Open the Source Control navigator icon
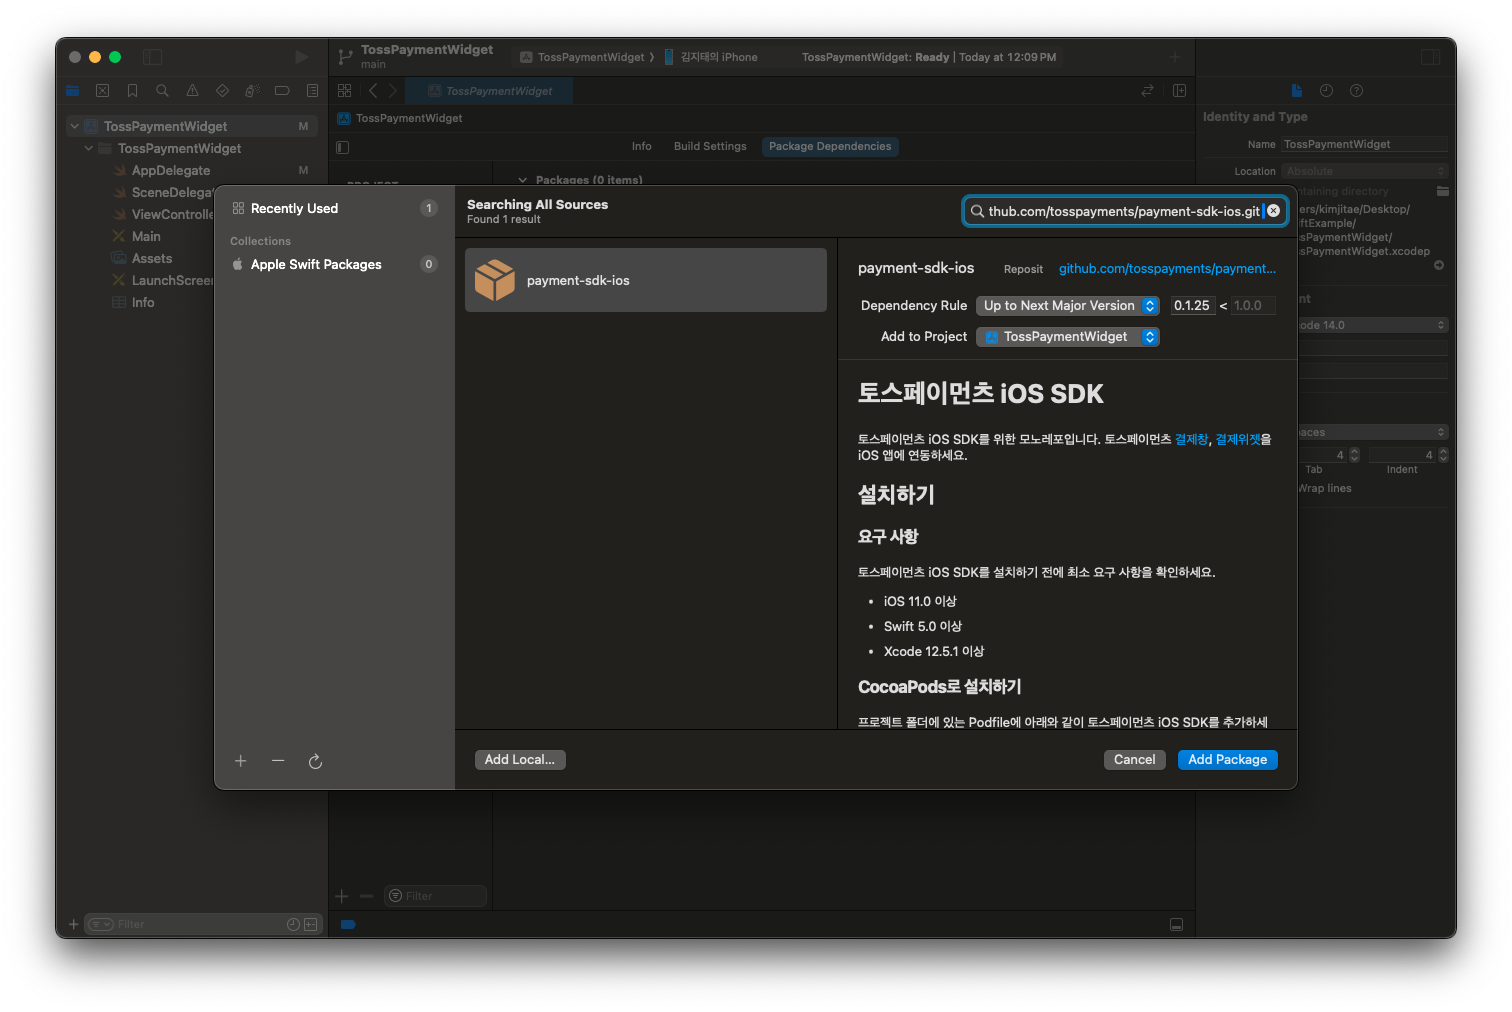 coord(102,90)
